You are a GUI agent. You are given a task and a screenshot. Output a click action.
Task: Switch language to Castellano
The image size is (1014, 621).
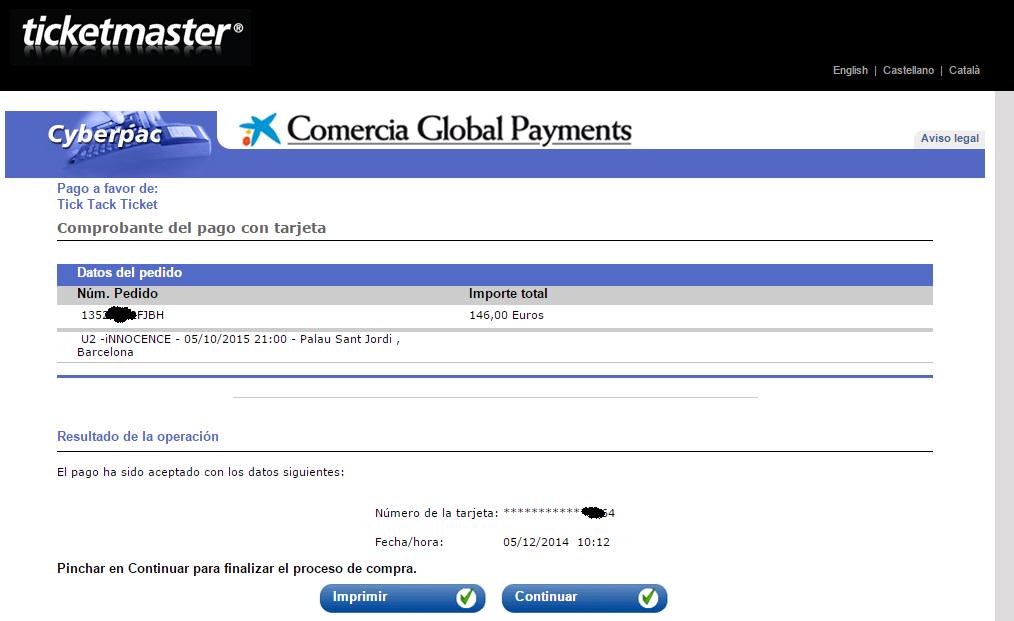(908, 70)
